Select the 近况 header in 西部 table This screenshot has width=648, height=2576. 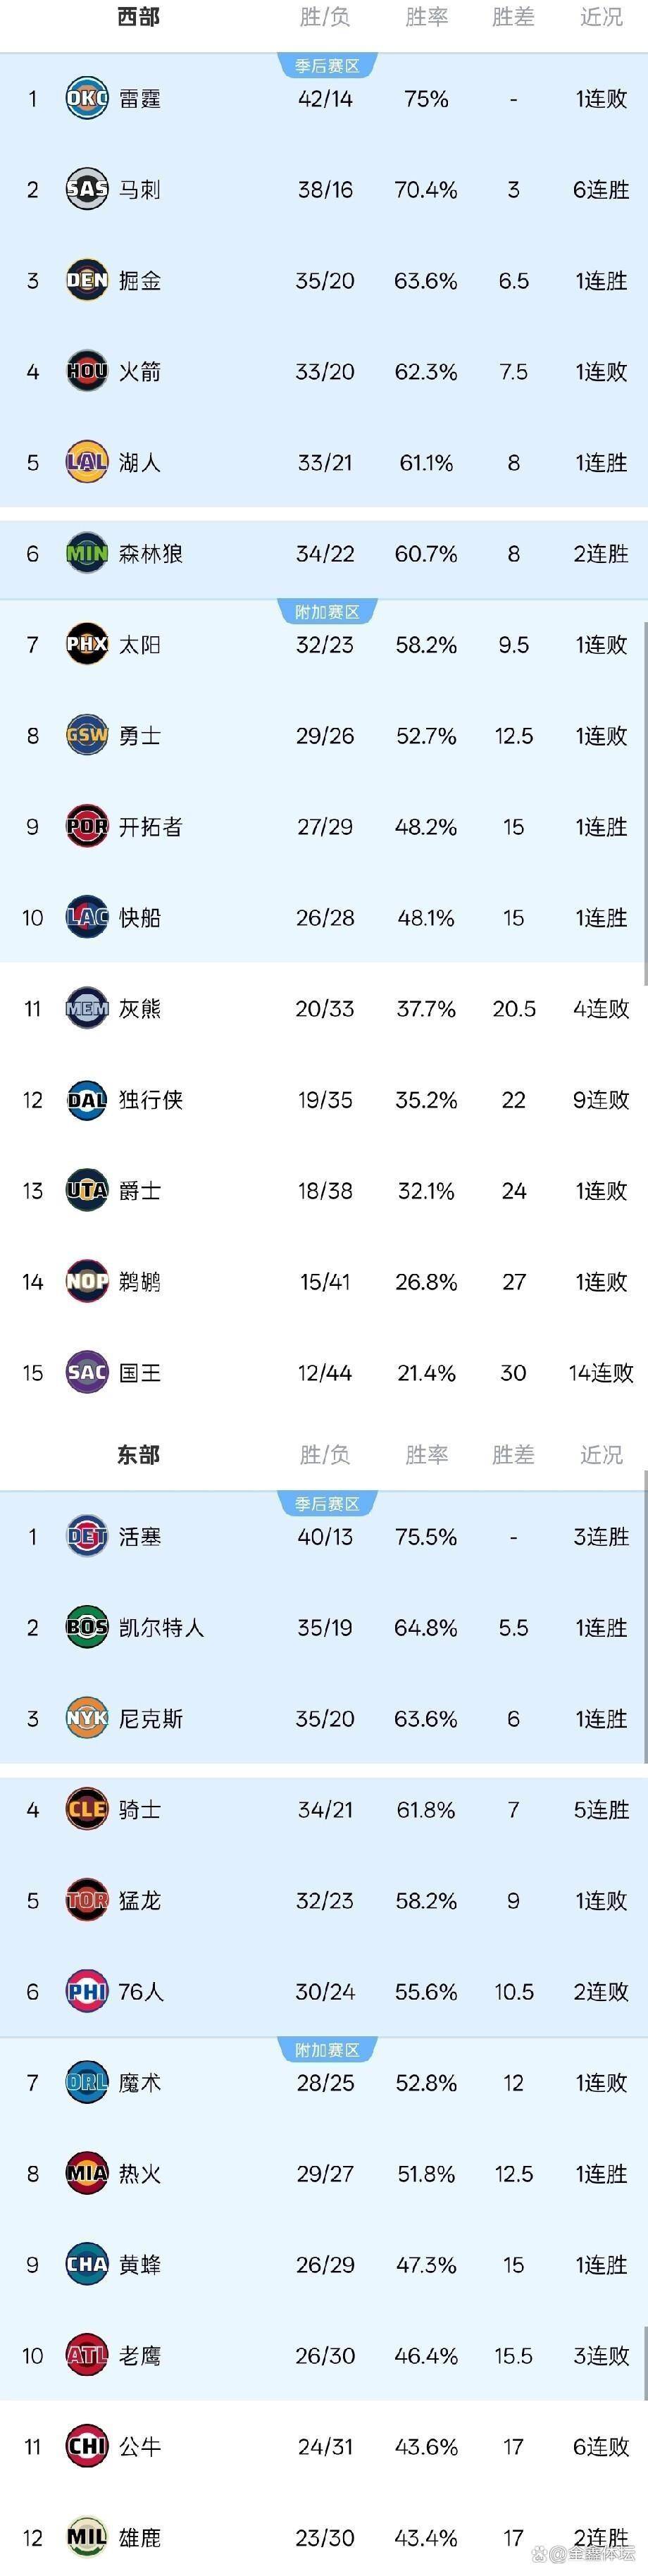point(601,17)
